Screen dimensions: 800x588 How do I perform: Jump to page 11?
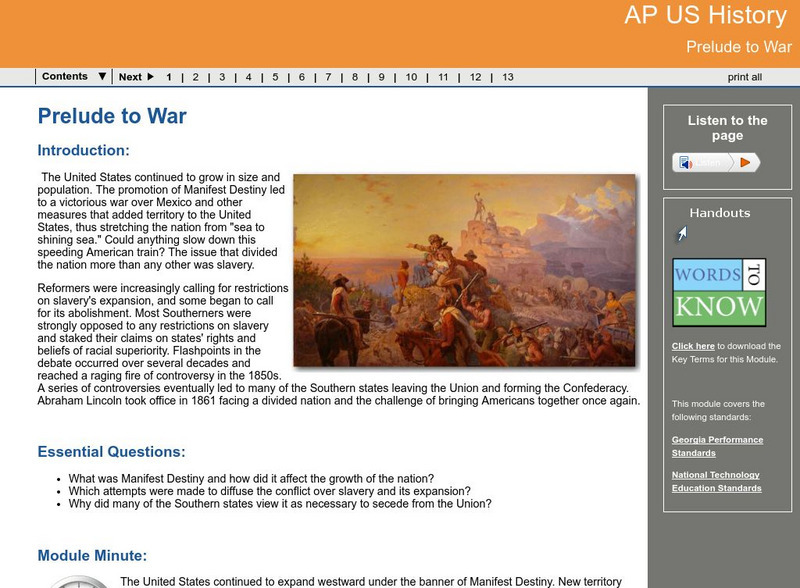click(443, 77)
